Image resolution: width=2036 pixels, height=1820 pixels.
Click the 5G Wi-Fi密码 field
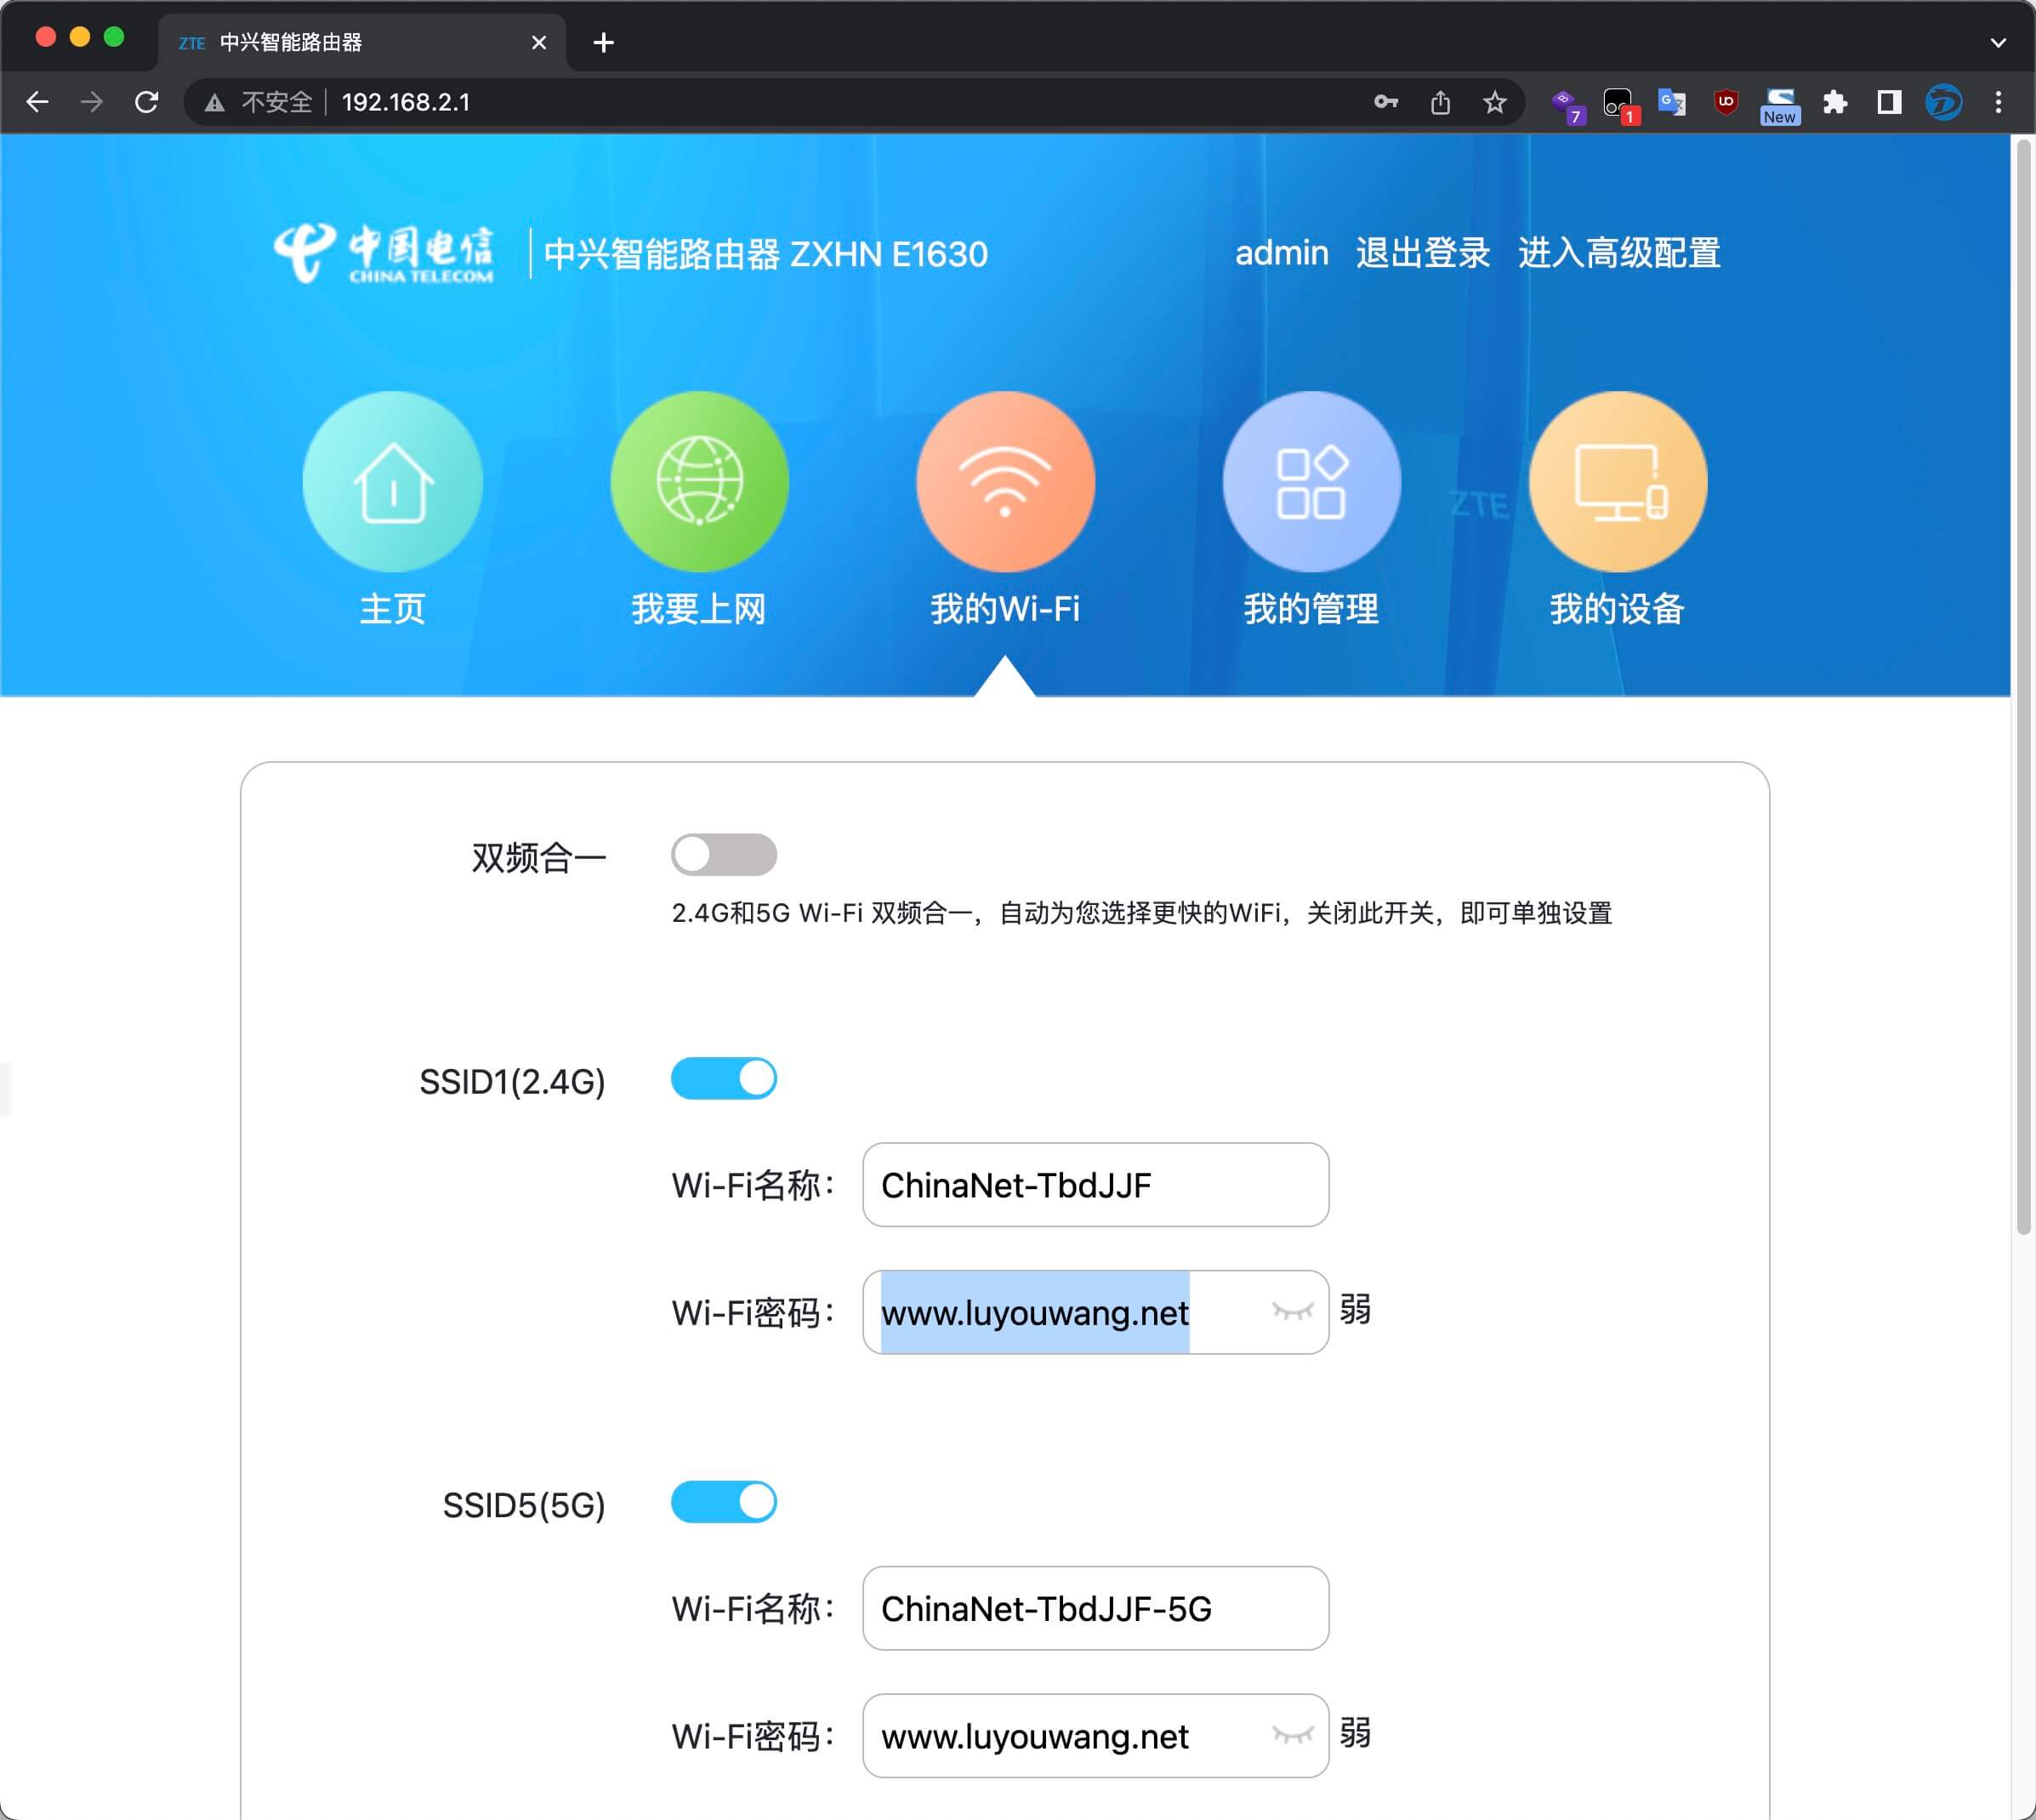(1095, 1736)
